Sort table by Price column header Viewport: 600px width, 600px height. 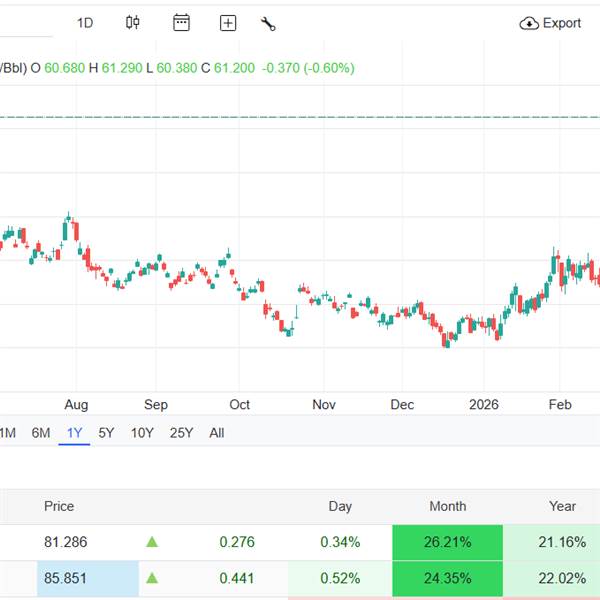(59, 506)
